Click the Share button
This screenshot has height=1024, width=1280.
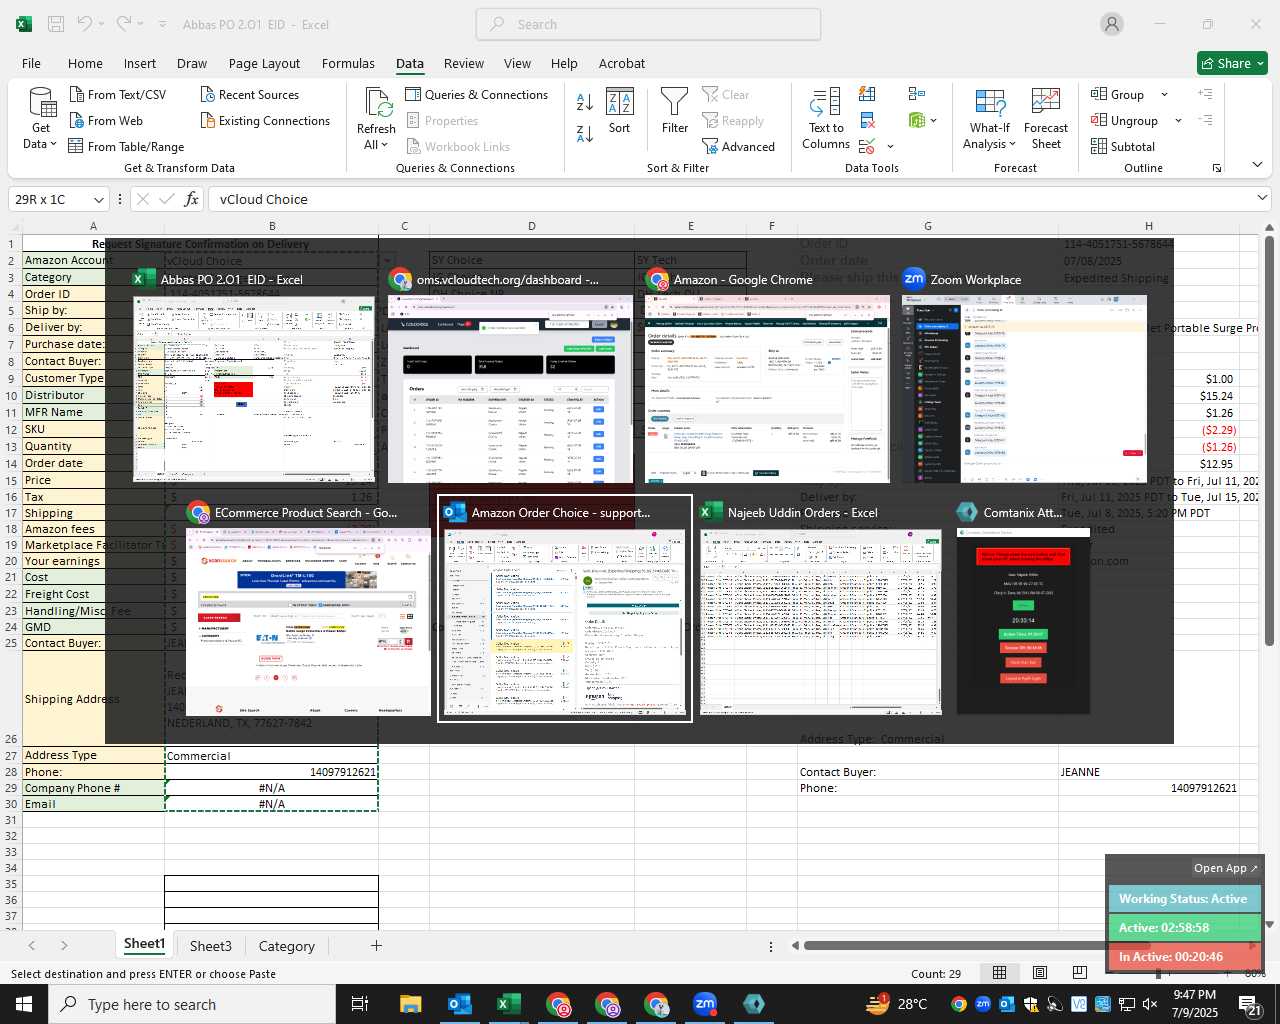[x=1232, y=63]
